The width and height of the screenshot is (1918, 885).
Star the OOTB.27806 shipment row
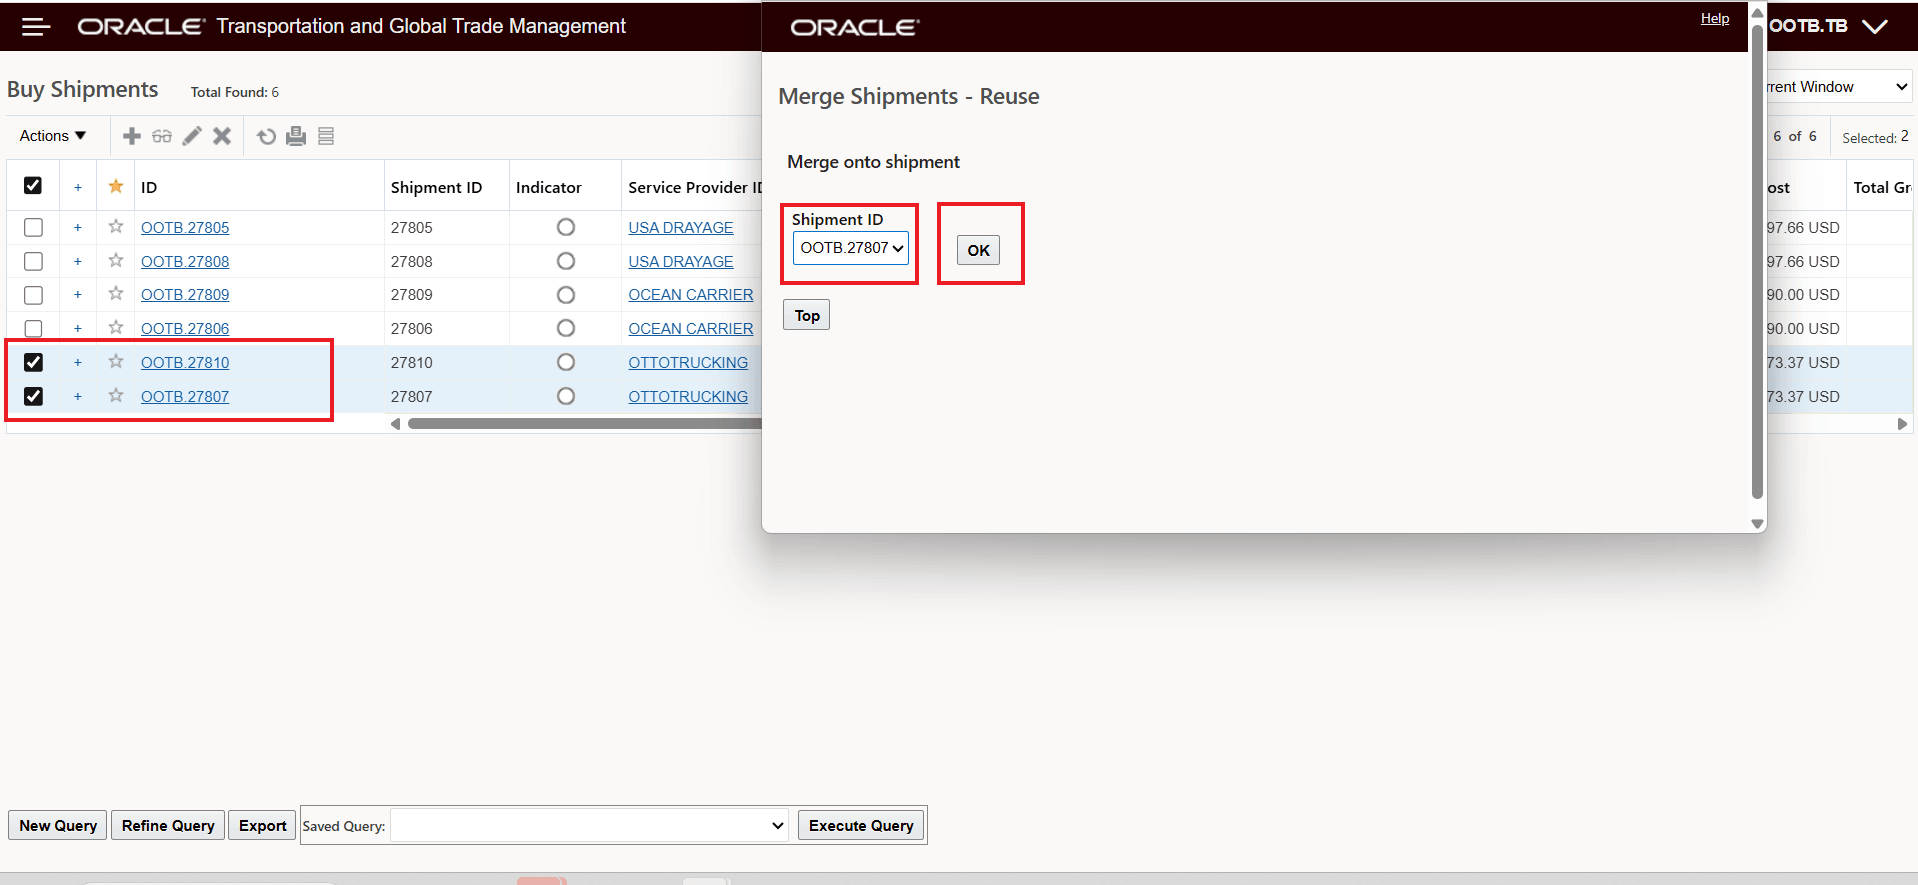pos(116,327)
